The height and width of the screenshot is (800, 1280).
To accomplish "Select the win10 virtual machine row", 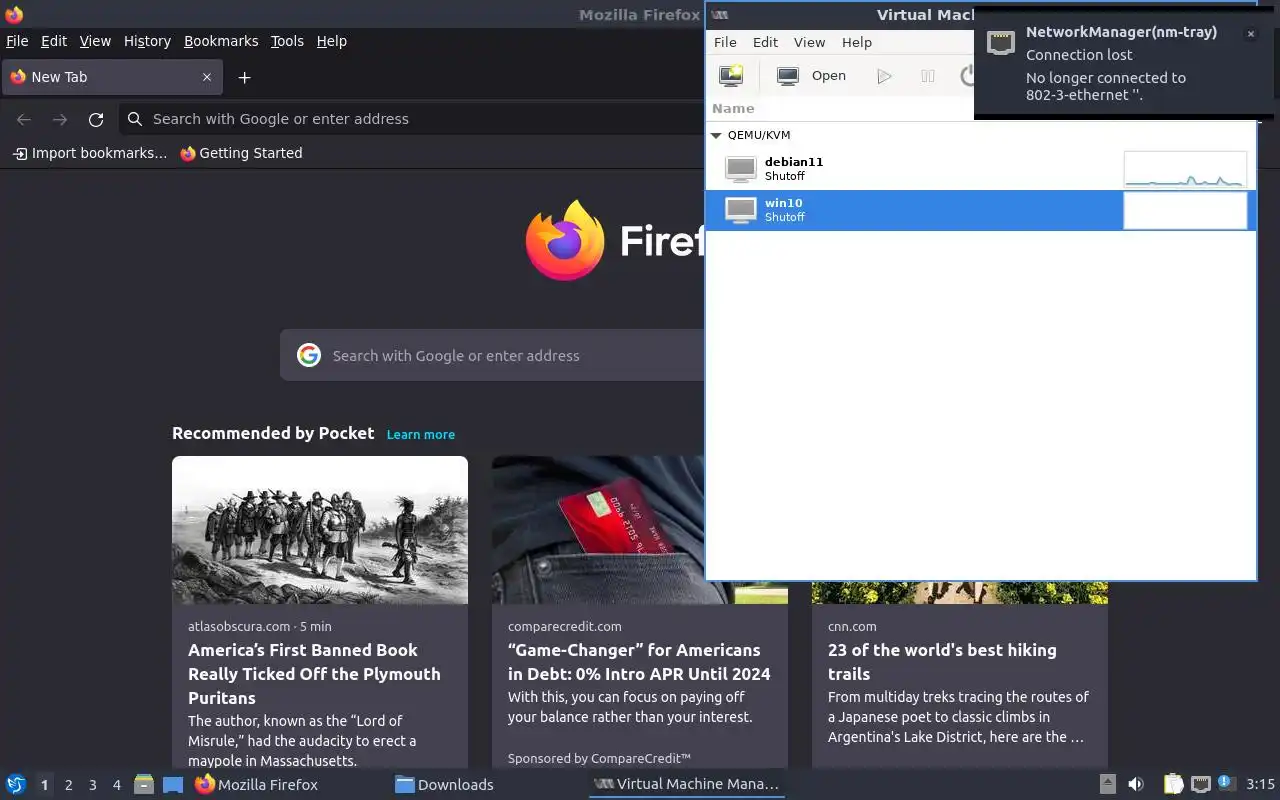I will tap(981, 210).
